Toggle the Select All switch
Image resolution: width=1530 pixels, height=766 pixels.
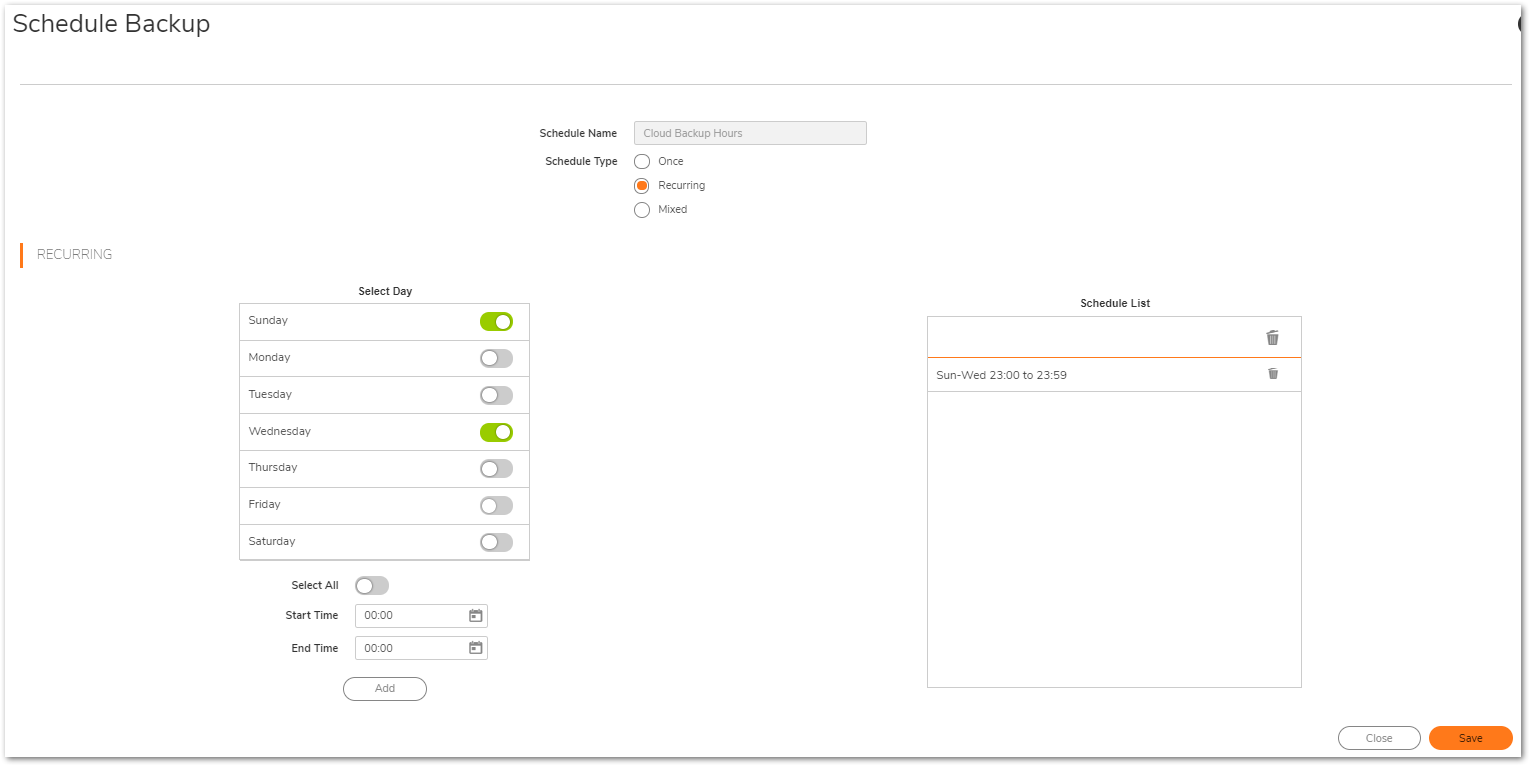(372, 586)
